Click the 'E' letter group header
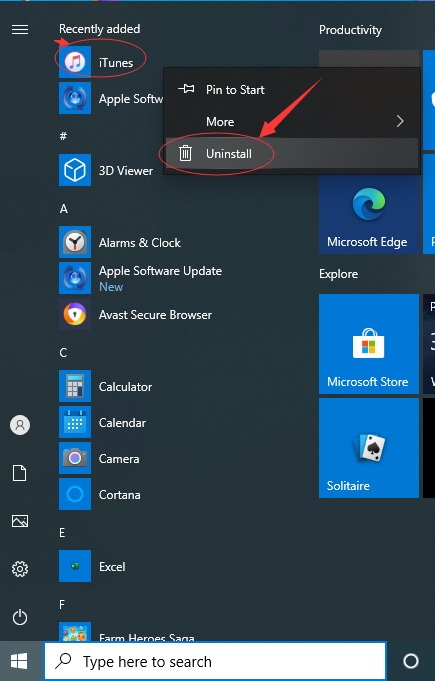Image resolution: width=435 pixels, height=681 pixels. click(62, 533)
